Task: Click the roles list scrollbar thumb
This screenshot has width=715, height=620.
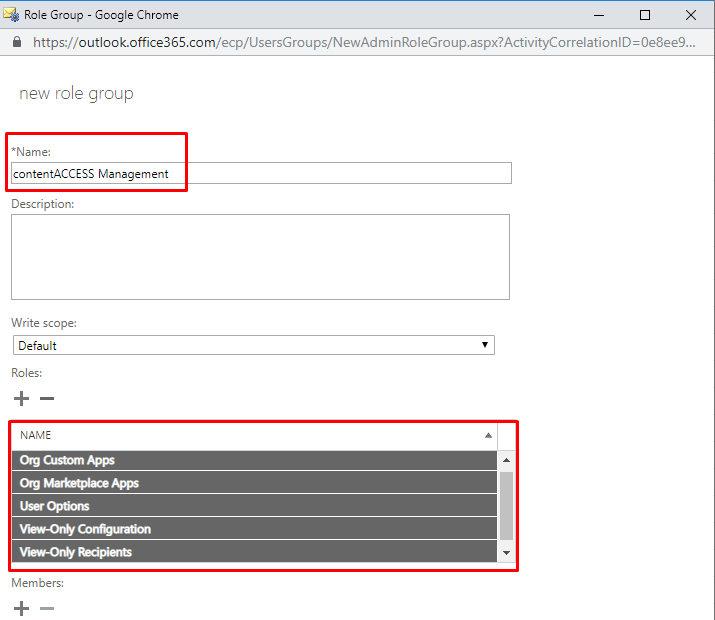Action: point(506,505)
